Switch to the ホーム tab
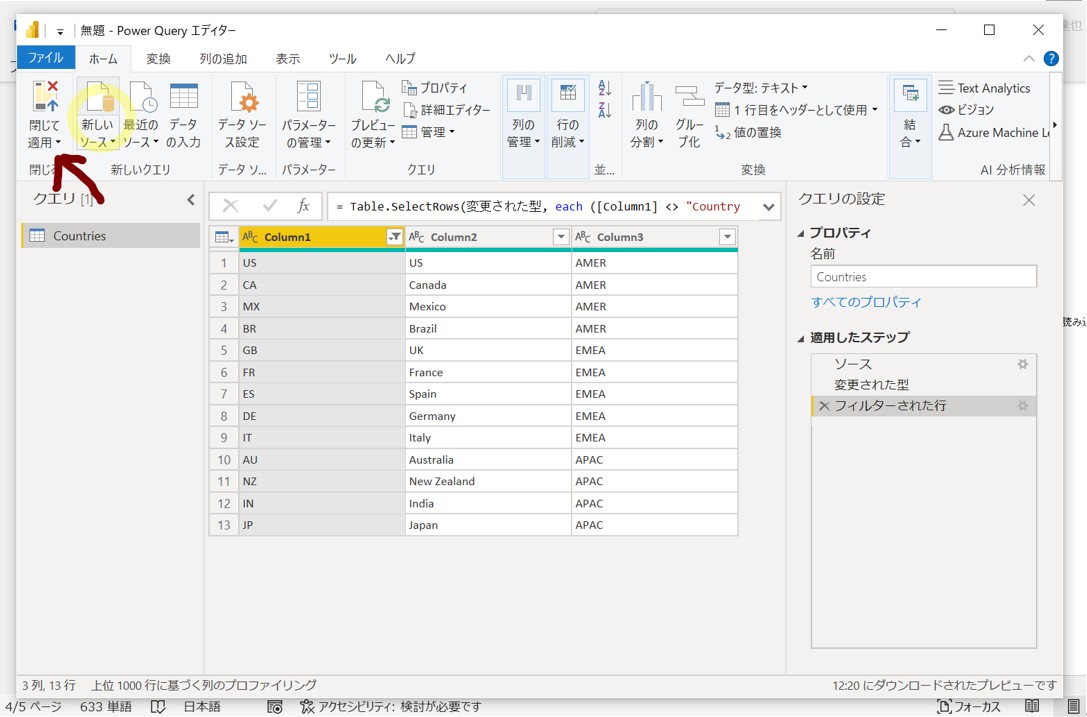Image resolution: width=1087 pixels, height=717 pixels. tap(103, 59)
